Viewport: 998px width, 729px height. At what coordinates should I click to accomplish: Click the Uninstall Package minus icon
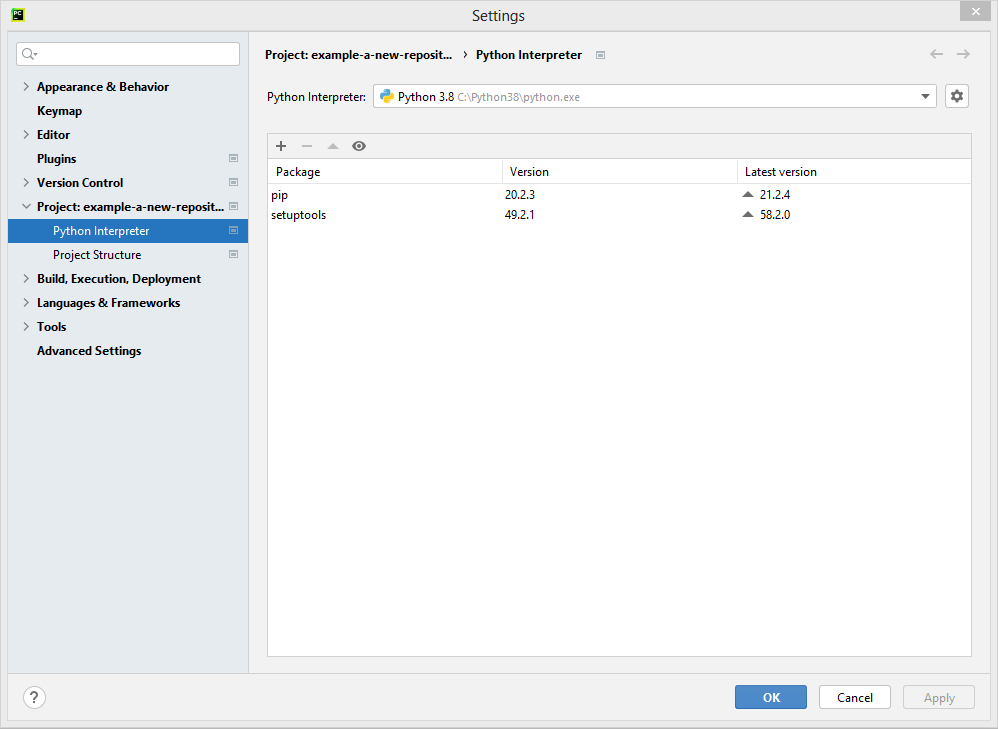307,146
